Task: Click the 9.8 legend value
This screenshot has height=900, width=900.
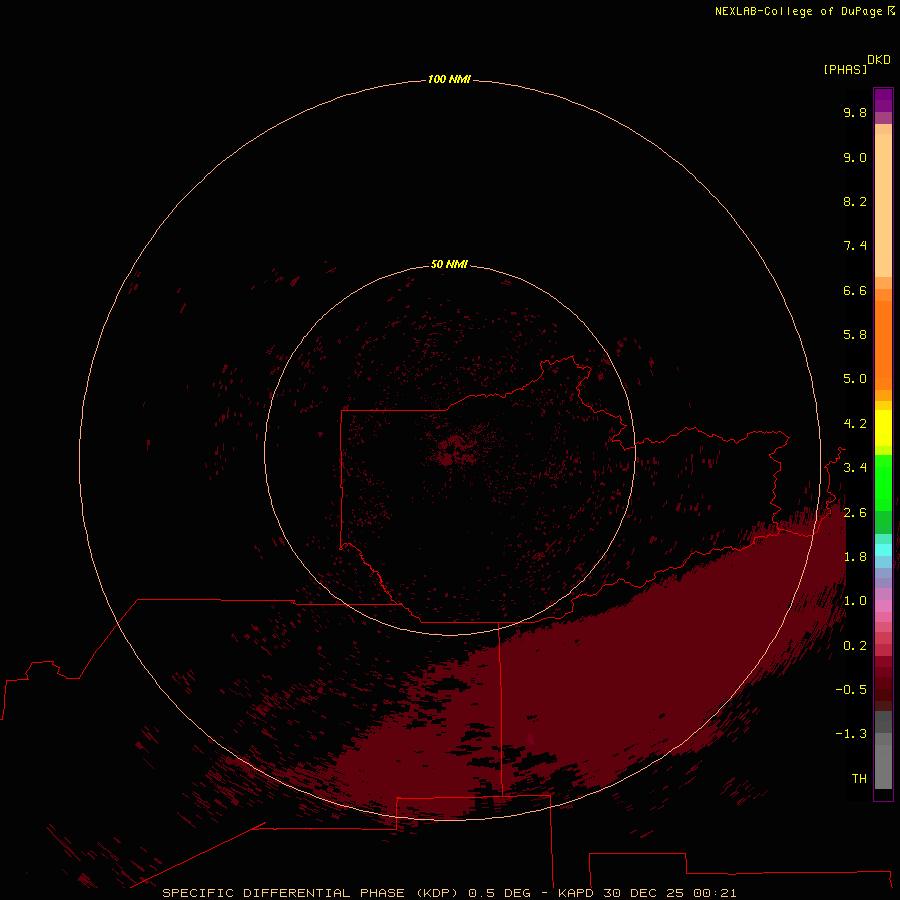Action: click(x=855, y=112)
